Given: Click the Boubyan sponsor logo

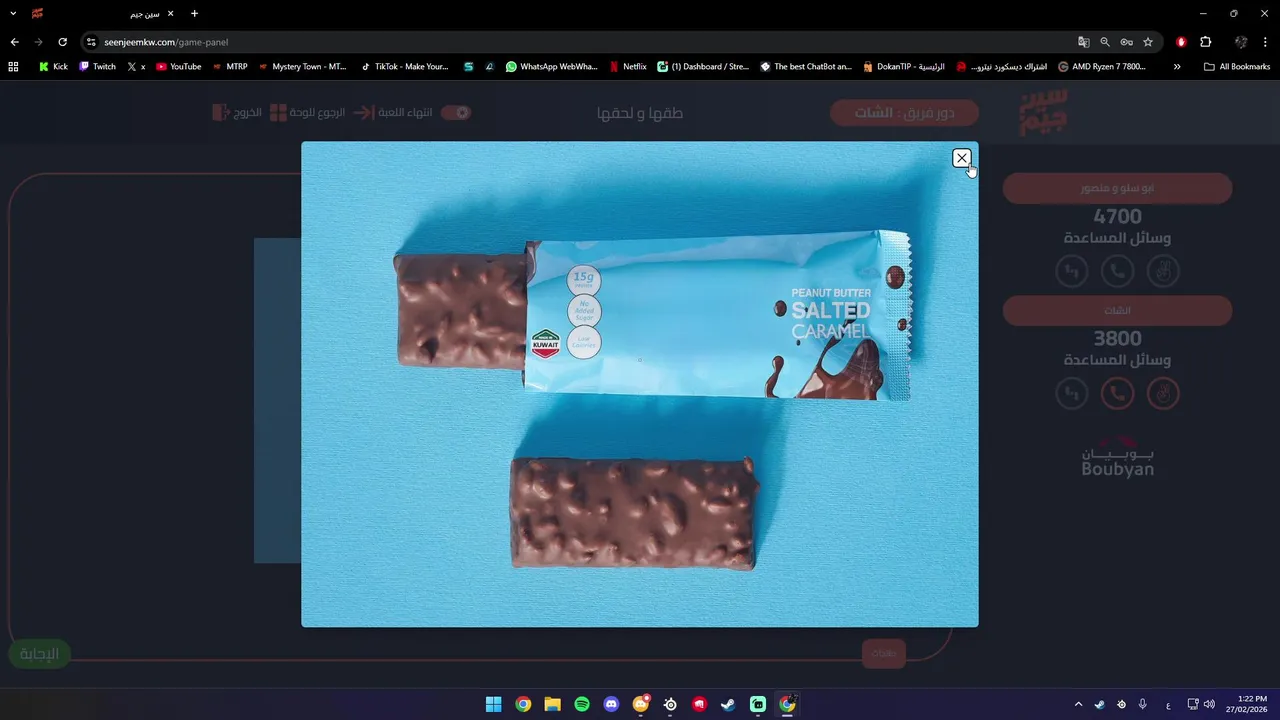Looking at the screenshot, I should 1117,458.
